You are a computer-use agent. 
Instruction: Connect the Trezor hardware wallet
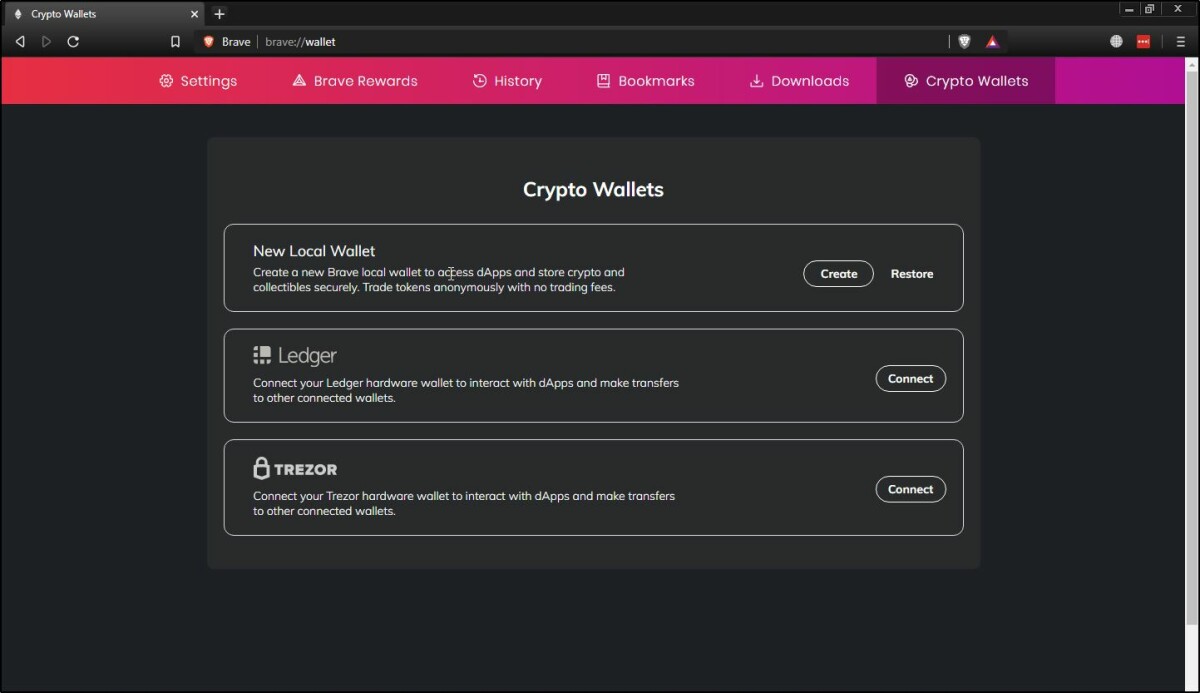coord(910,489)
